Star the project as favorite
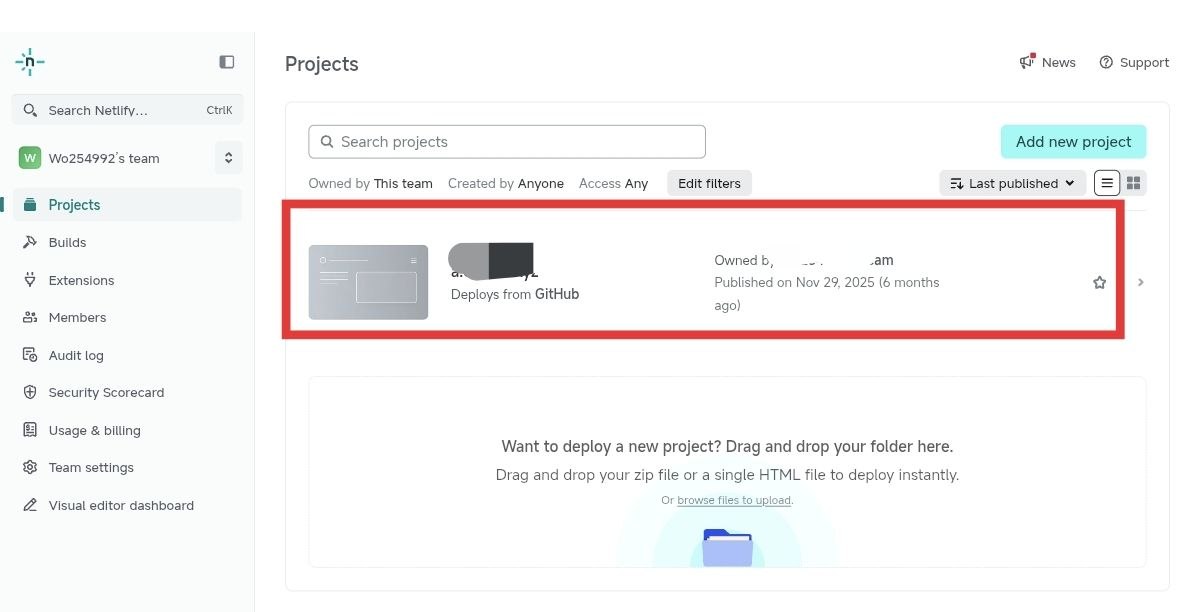 coord(1099,283)
